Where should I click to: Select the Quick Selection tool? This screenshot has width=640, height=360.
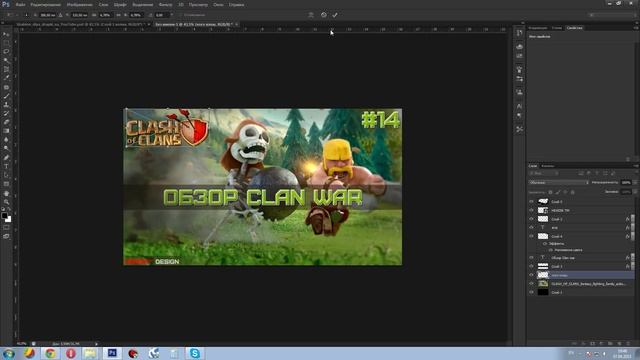pos(6,60)
